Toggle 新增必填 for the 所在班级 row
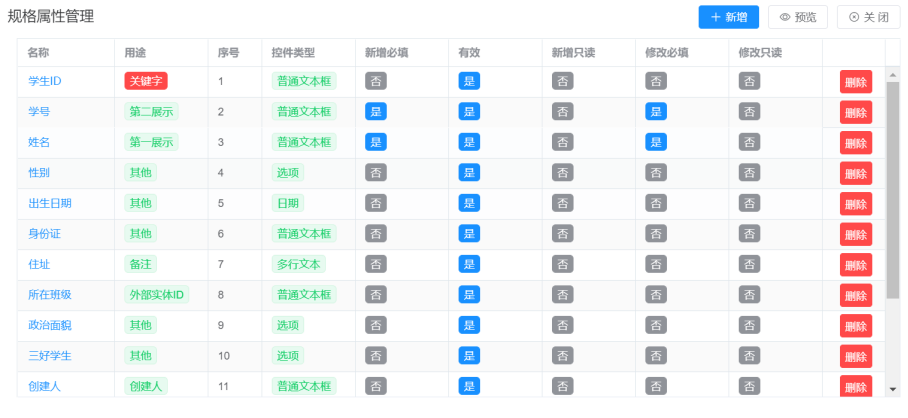This screenshot has width=908, height=418. coord(376,295)
